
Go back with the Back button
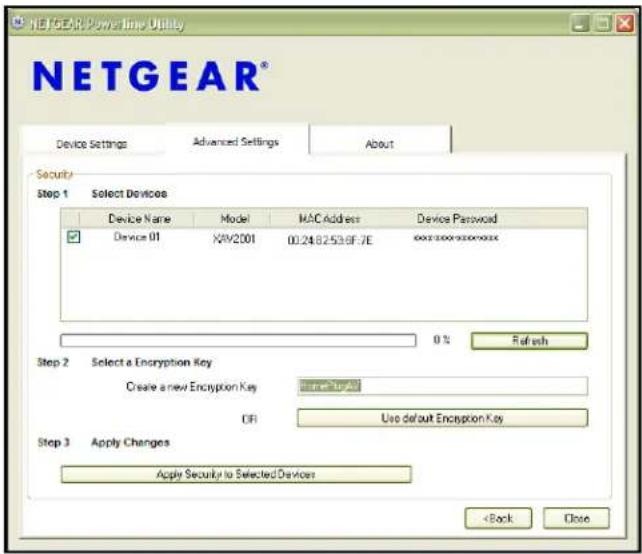[498, 518]
